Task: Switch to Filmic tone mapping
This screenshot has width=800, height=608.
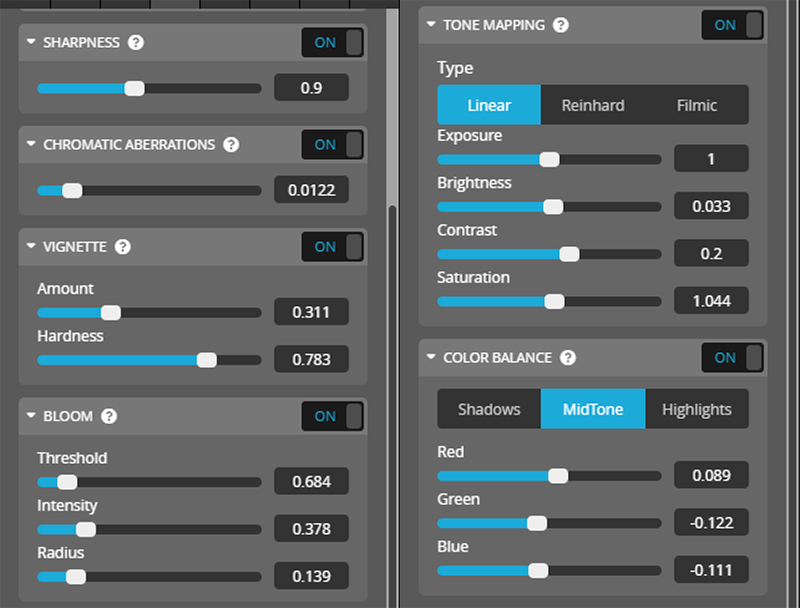Action: 697,105
